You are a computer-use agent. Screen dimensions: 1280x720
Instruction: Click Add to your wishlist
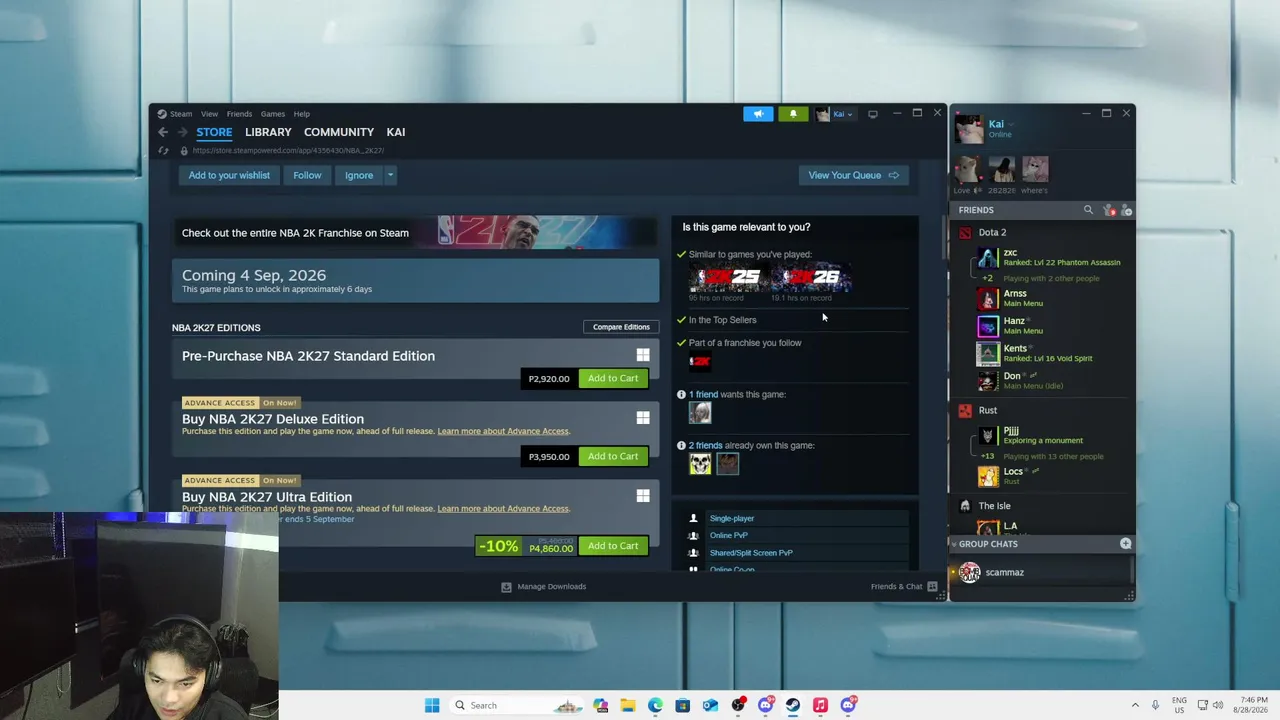pos(229,175)
